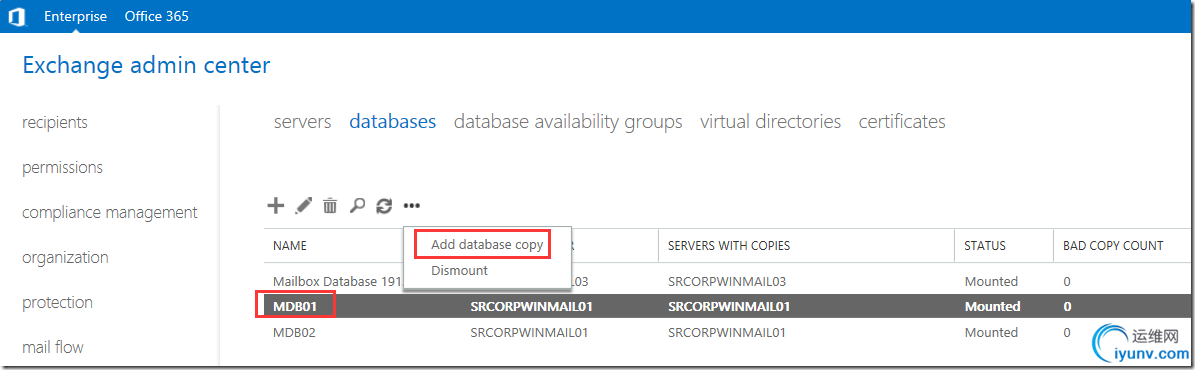Switch to Office 365 in top bar
Image resolution: width=1195 pixels, height=370 pixels.
click(157, 16)
